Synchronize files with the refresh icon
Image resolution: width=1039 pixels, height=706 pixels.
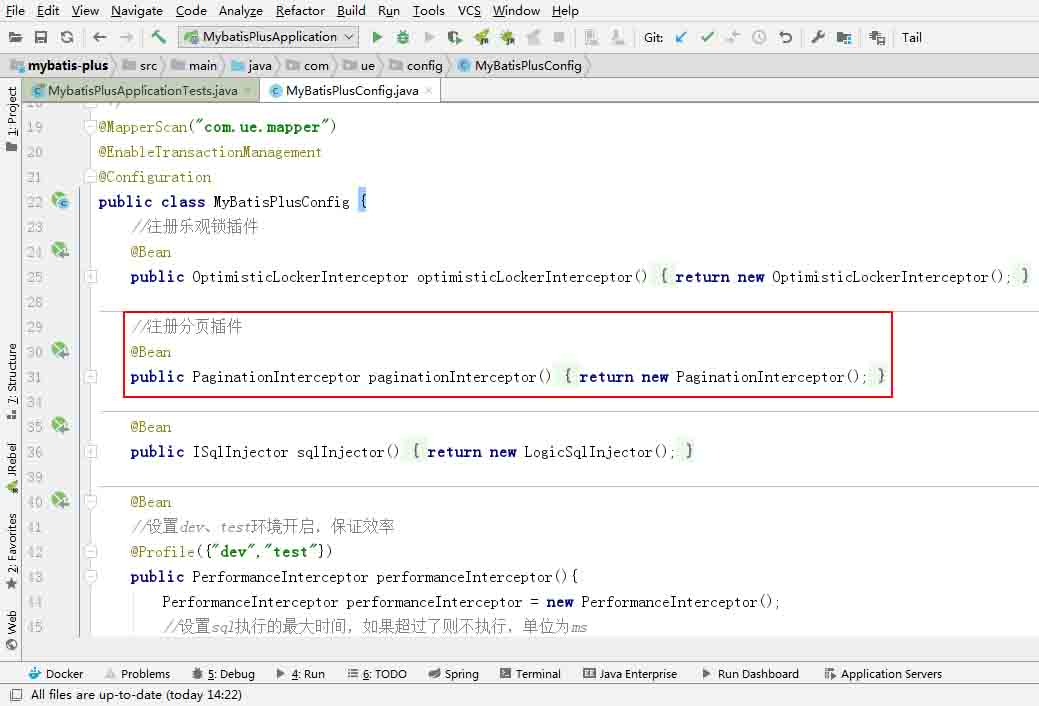coord(67,37)
